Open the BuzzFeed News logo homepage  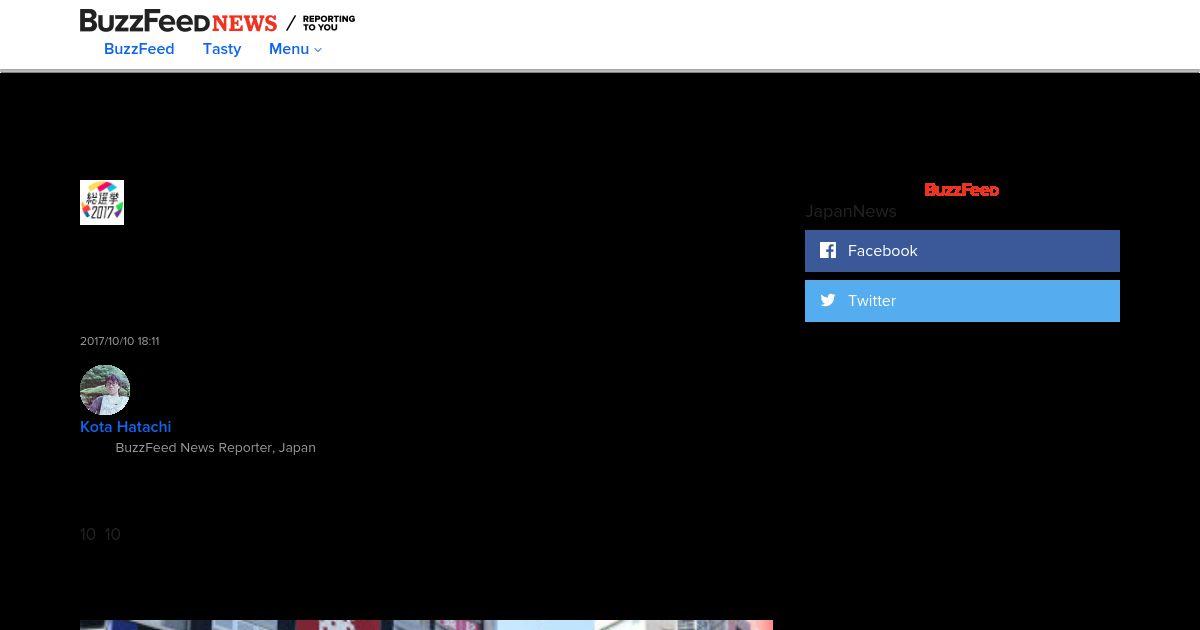pos(178,21)
